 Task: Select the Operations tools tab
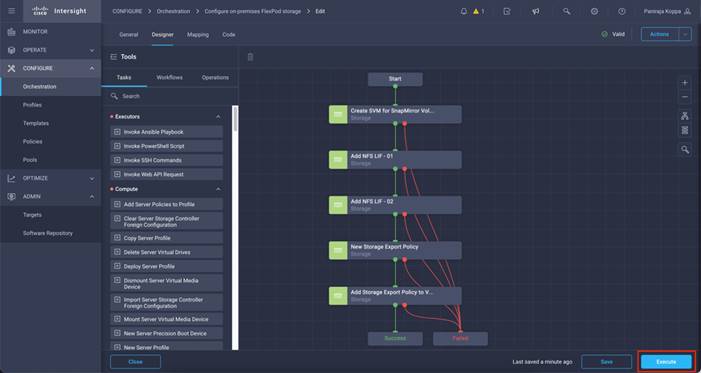(x=215, y=77)
